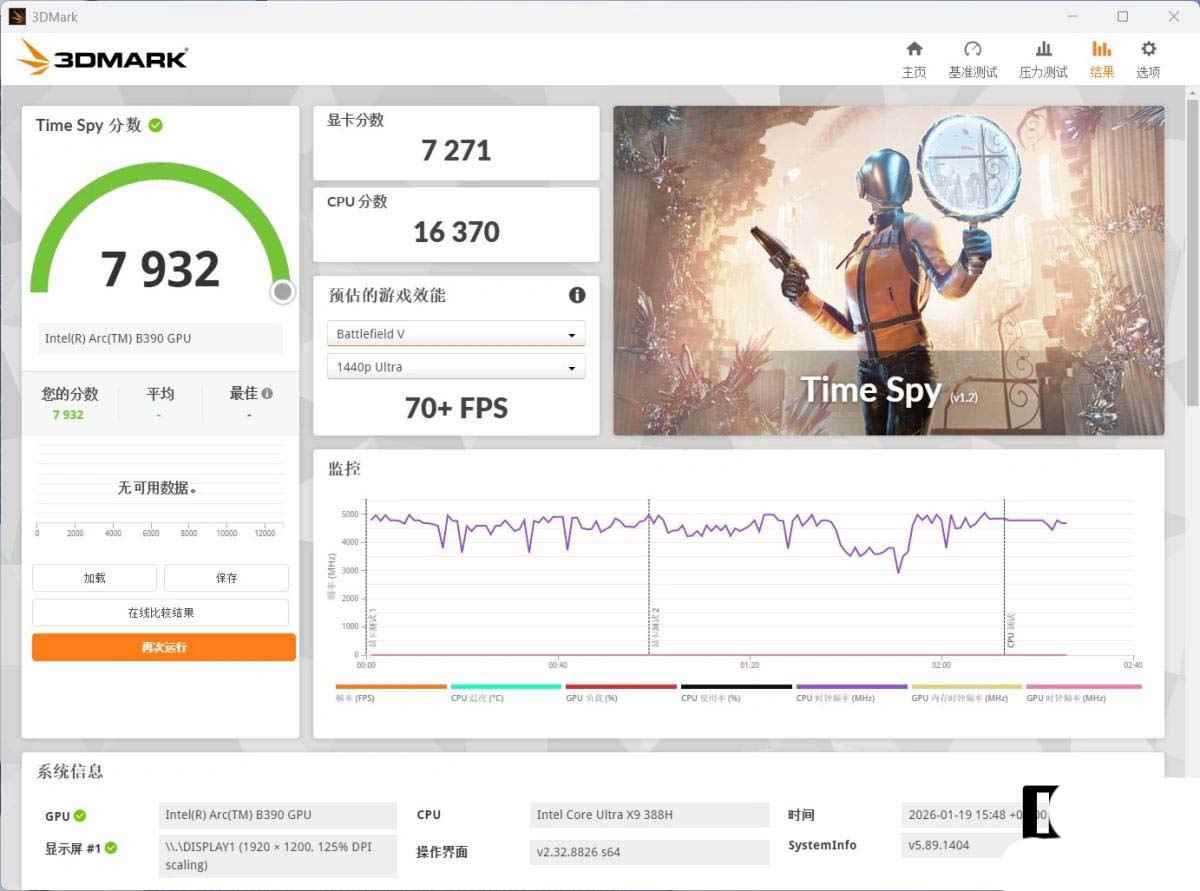Image resolution: width=1200 pixels, height=891 pixels.
Task: Click the home house icon
Action: [x=914, y=49]
